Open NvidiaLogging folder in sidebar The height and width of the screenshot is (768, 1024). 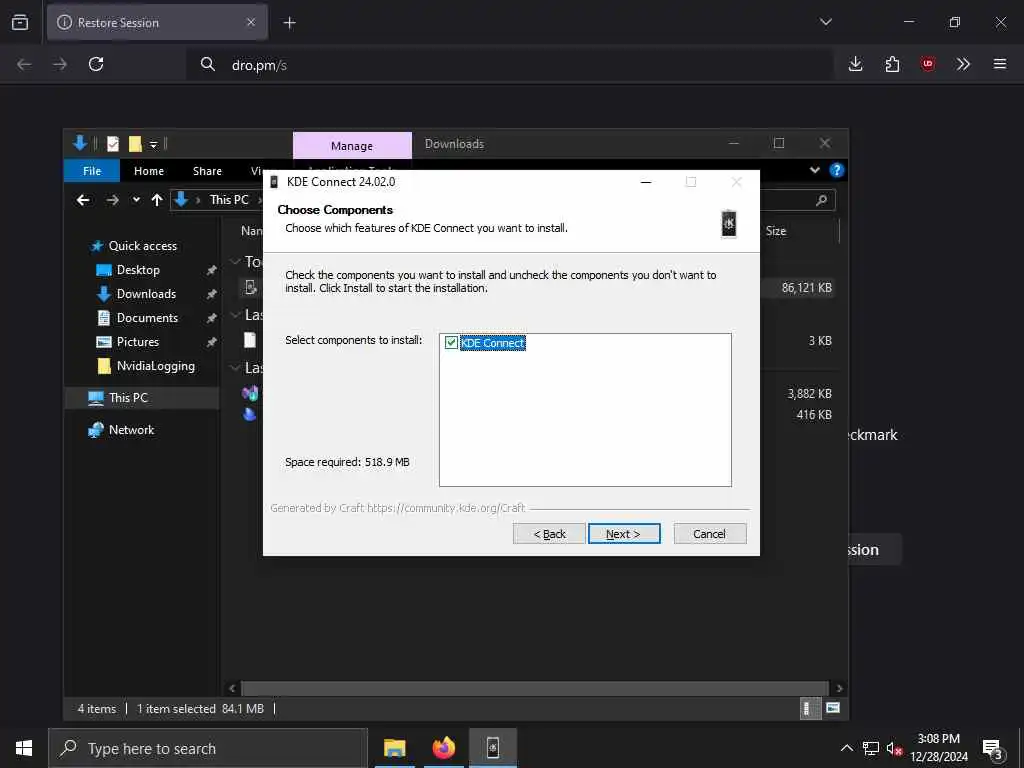pos(155,366)
